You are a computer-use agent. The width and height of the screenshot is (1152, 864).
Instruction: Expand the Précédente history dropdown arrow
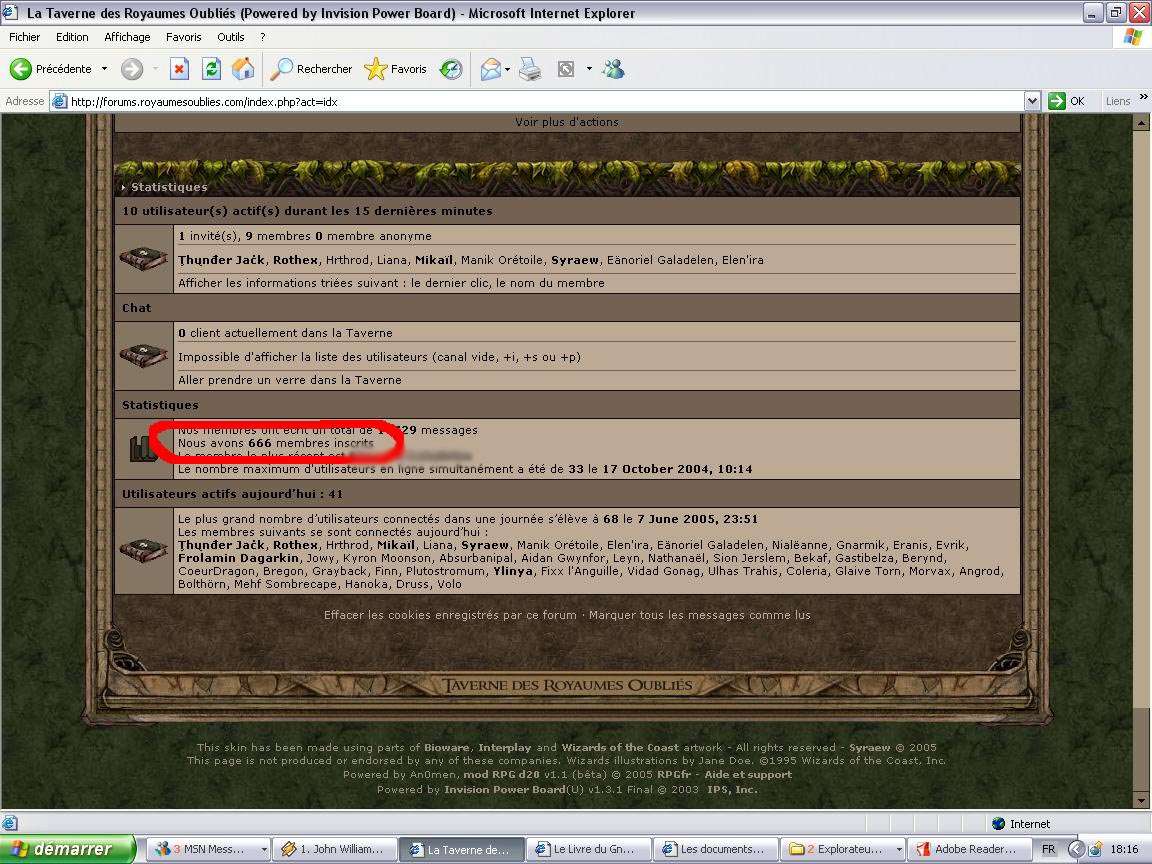coord(104,69)
